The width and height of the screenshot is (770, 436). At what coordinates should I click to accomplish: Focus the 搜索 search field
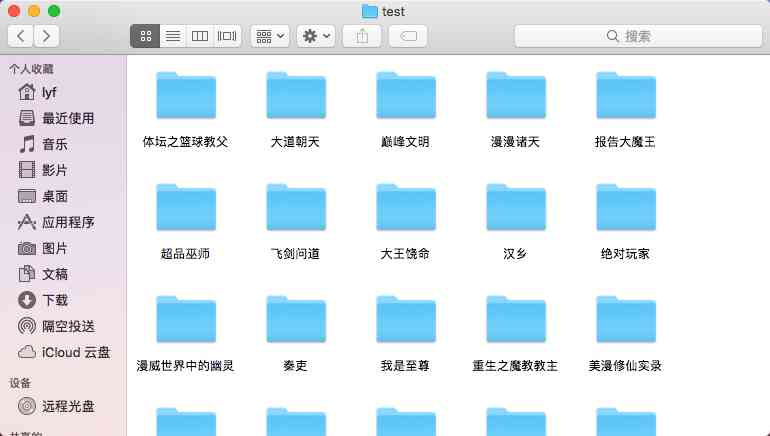coord(638,36)
